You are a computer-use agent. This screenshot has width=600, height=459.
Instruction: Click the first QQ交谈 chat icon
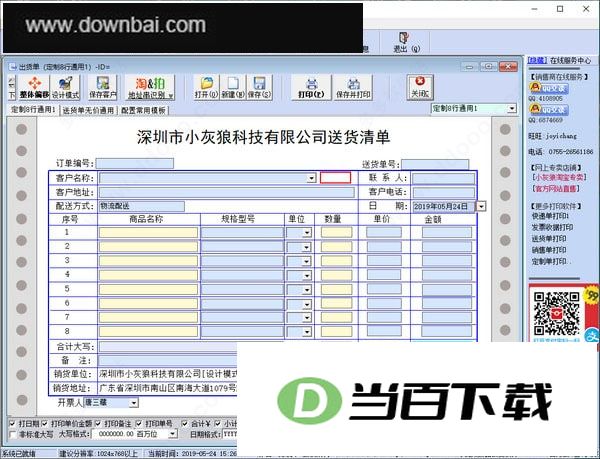pos(549,88)
